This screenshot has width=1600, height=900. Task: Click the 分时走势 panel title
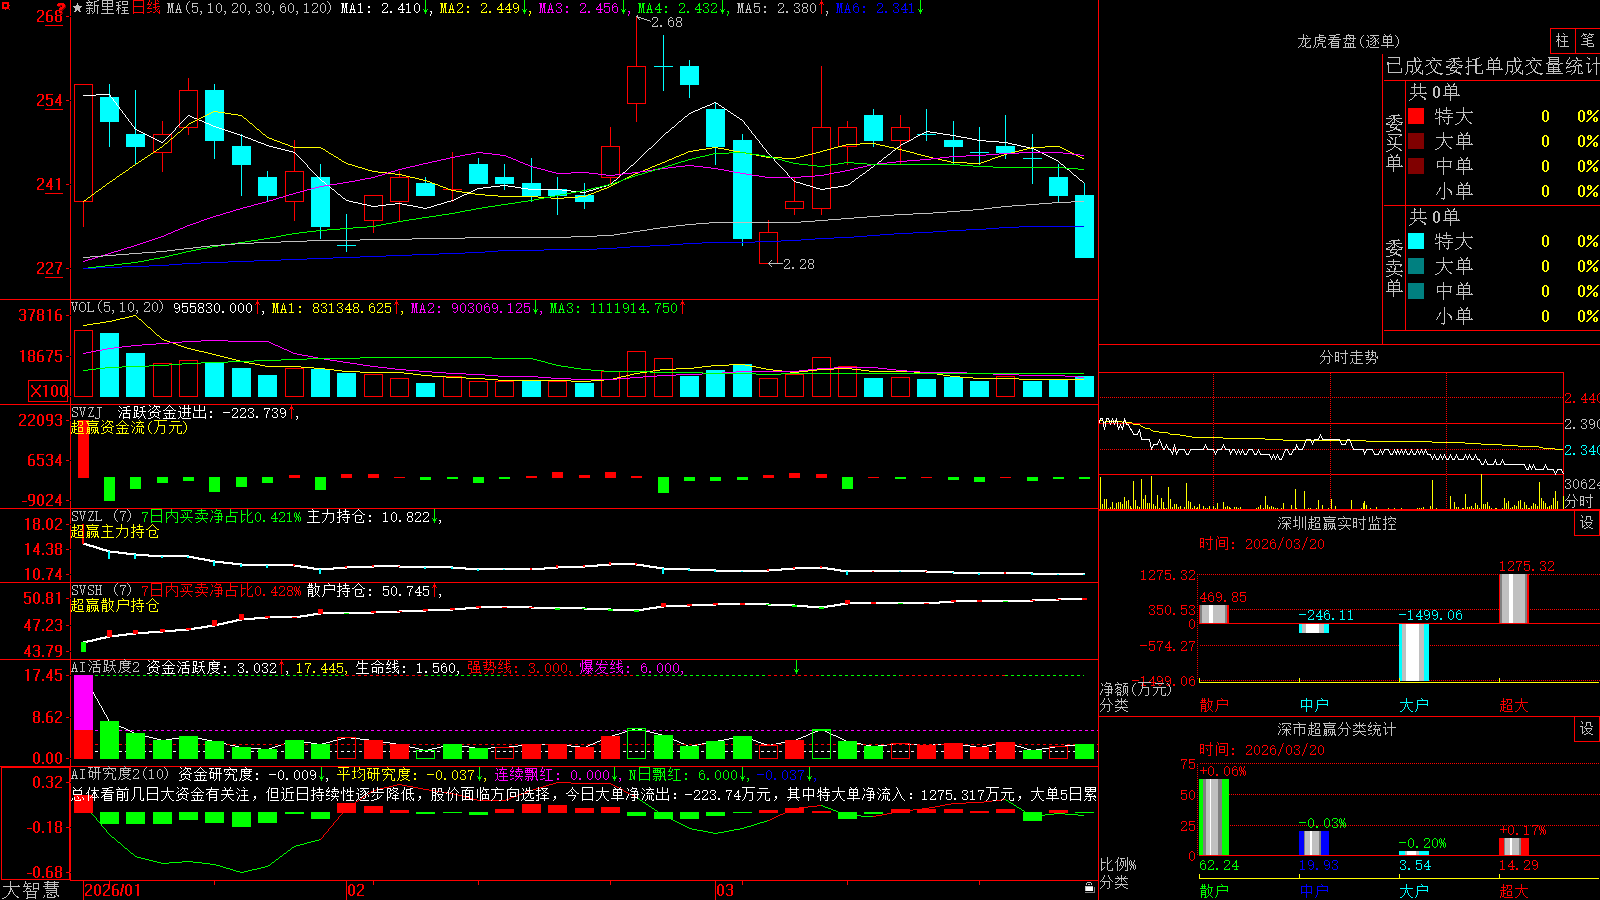[x=1348, y=357]
